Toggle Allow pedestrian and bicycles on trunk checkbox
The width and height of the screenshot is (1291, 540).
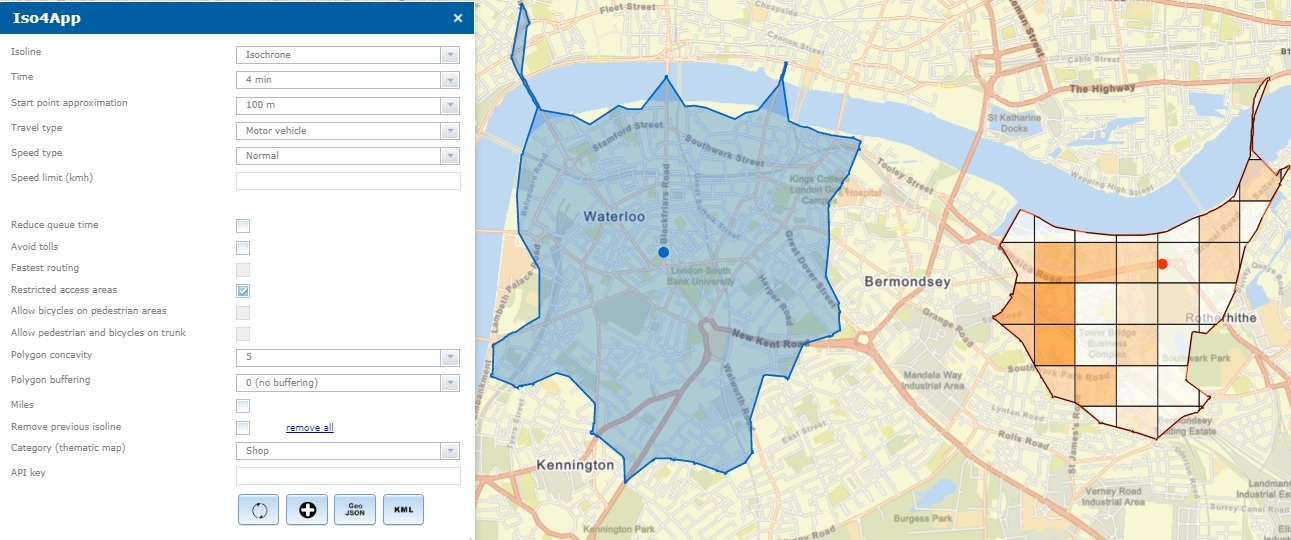(x=243, y=334)
